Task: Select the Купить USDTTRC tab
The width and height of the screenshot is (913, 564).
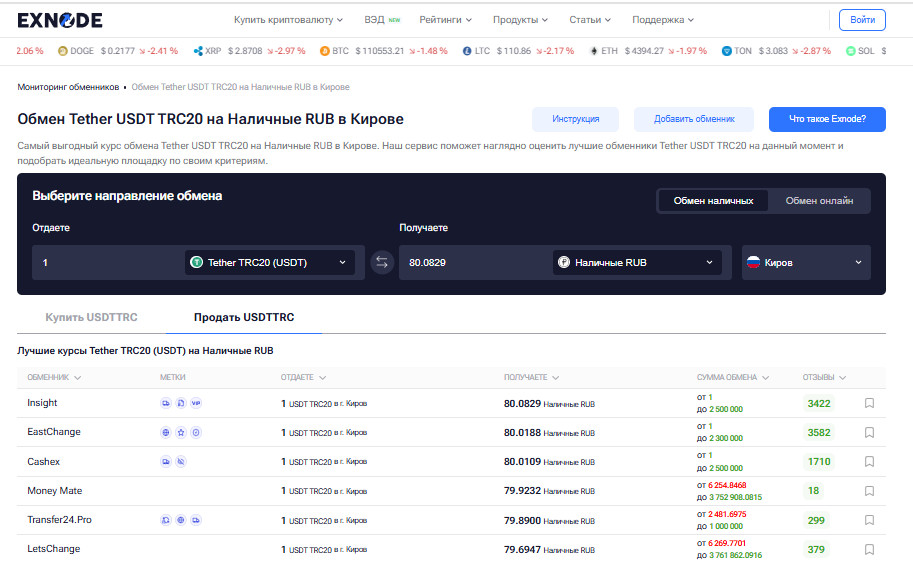Action: [x=91, y=318]
